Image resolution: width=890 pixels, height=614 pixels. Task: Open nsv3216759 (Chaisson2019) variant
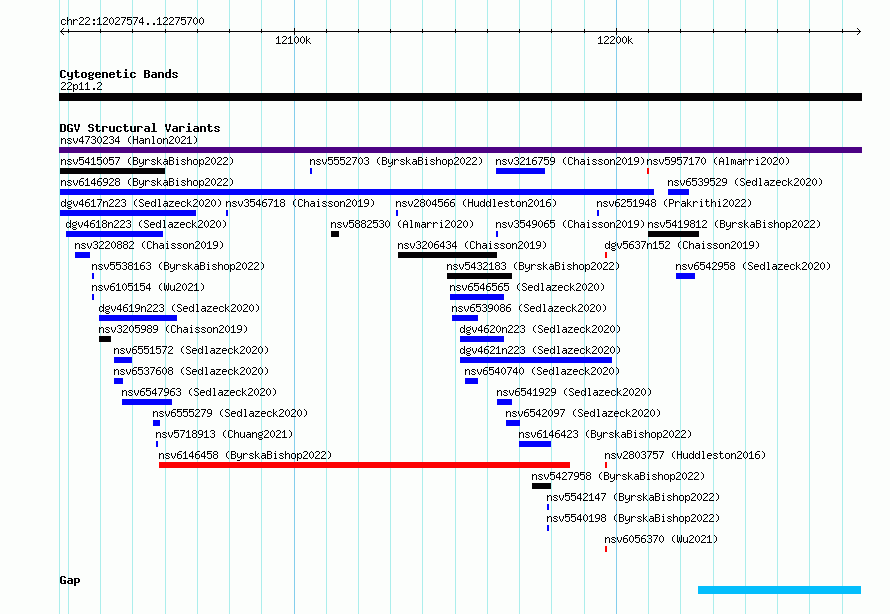[x=570, y=161]
